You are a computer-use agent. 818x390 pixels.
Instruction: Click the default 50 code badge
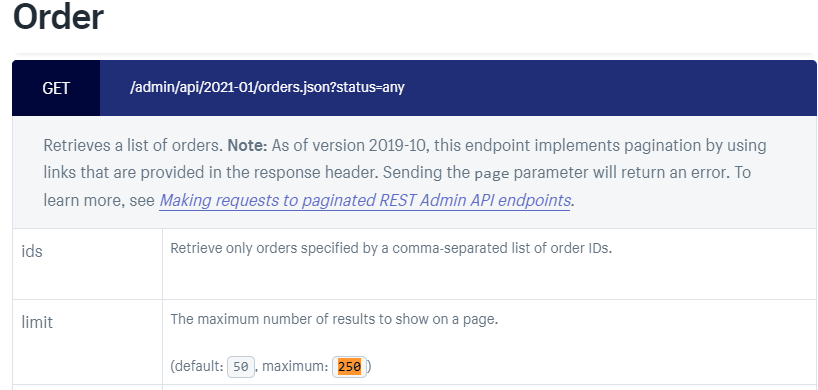241,367
